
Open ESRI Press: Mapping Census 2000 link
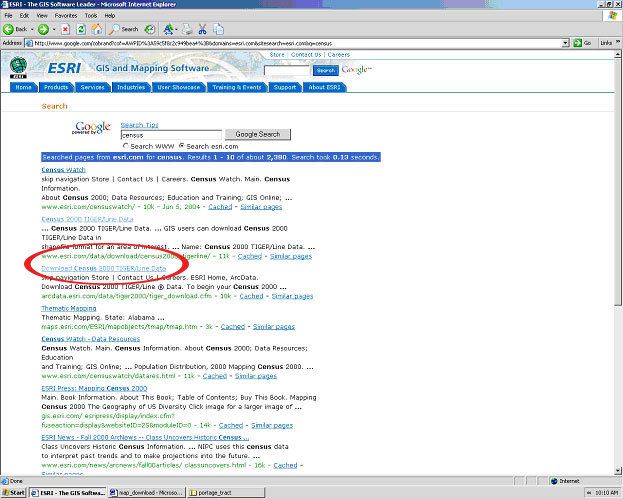pos(94,388)
